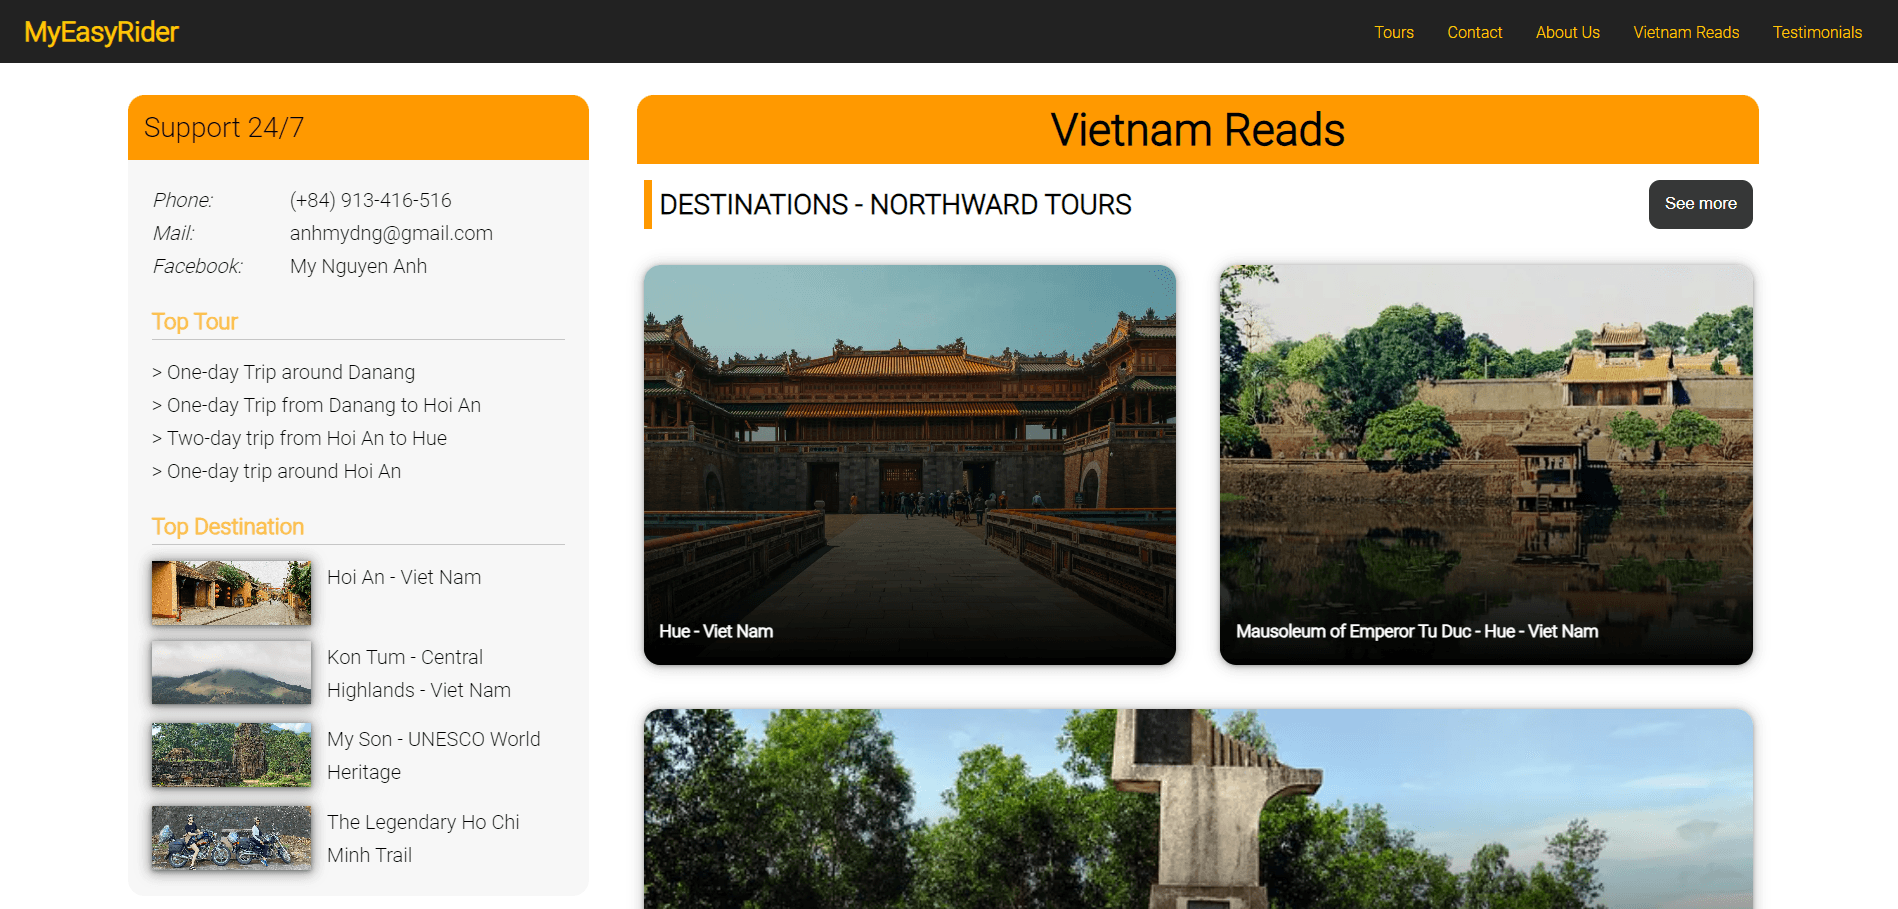Click the See more button
Viewport: 1898px width, 909px height.
tap(1700, 204)
